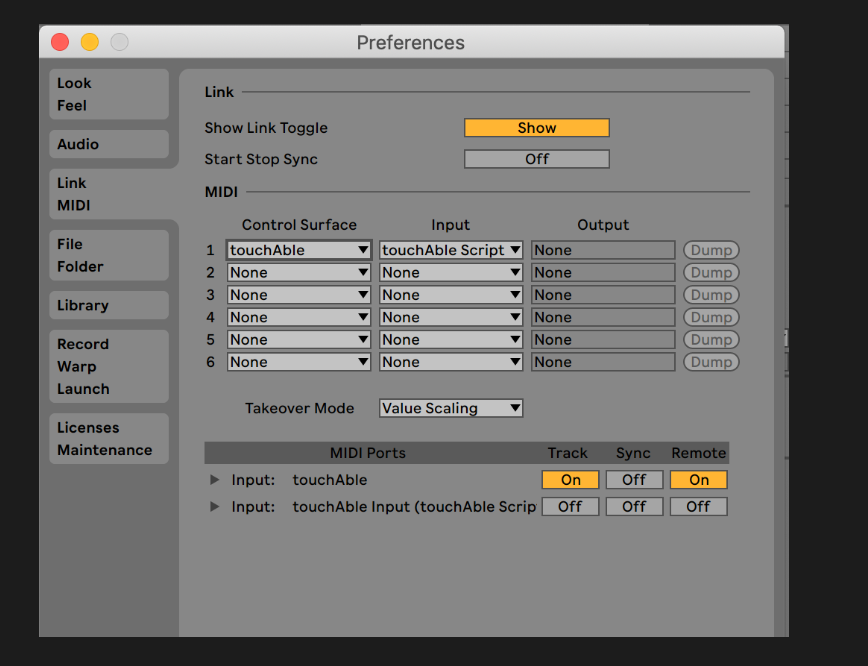Switch to the Audio tab
Image resolution: width=868 pixels, height=666 pixels.
tap(109, 144)
